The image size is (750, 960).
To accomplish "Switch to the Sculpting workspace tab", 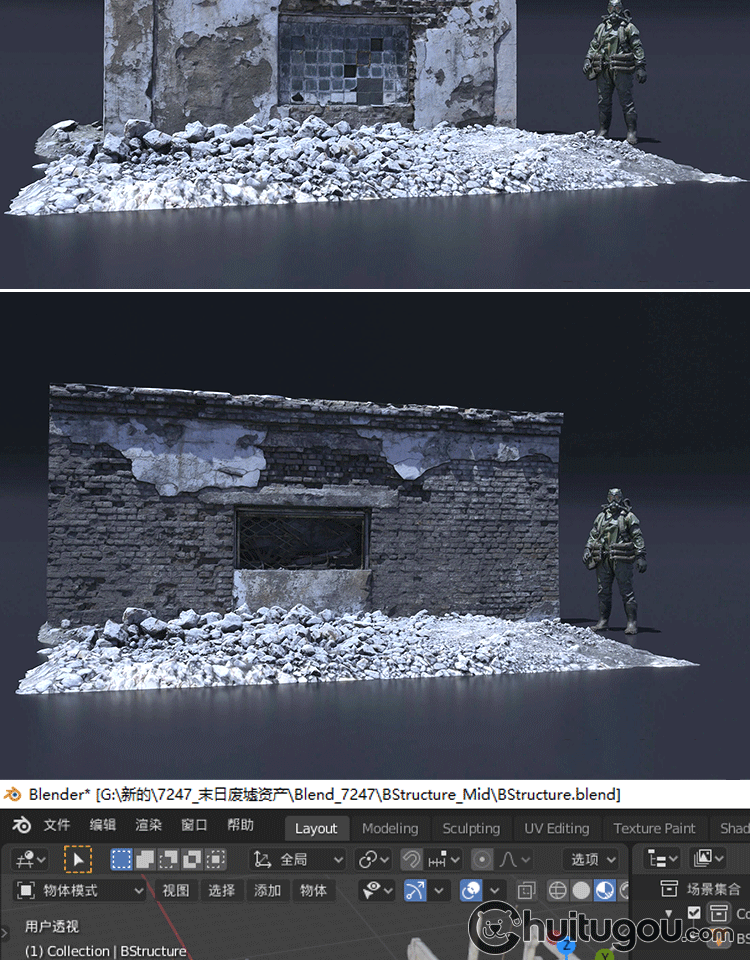I will point(471,828).
